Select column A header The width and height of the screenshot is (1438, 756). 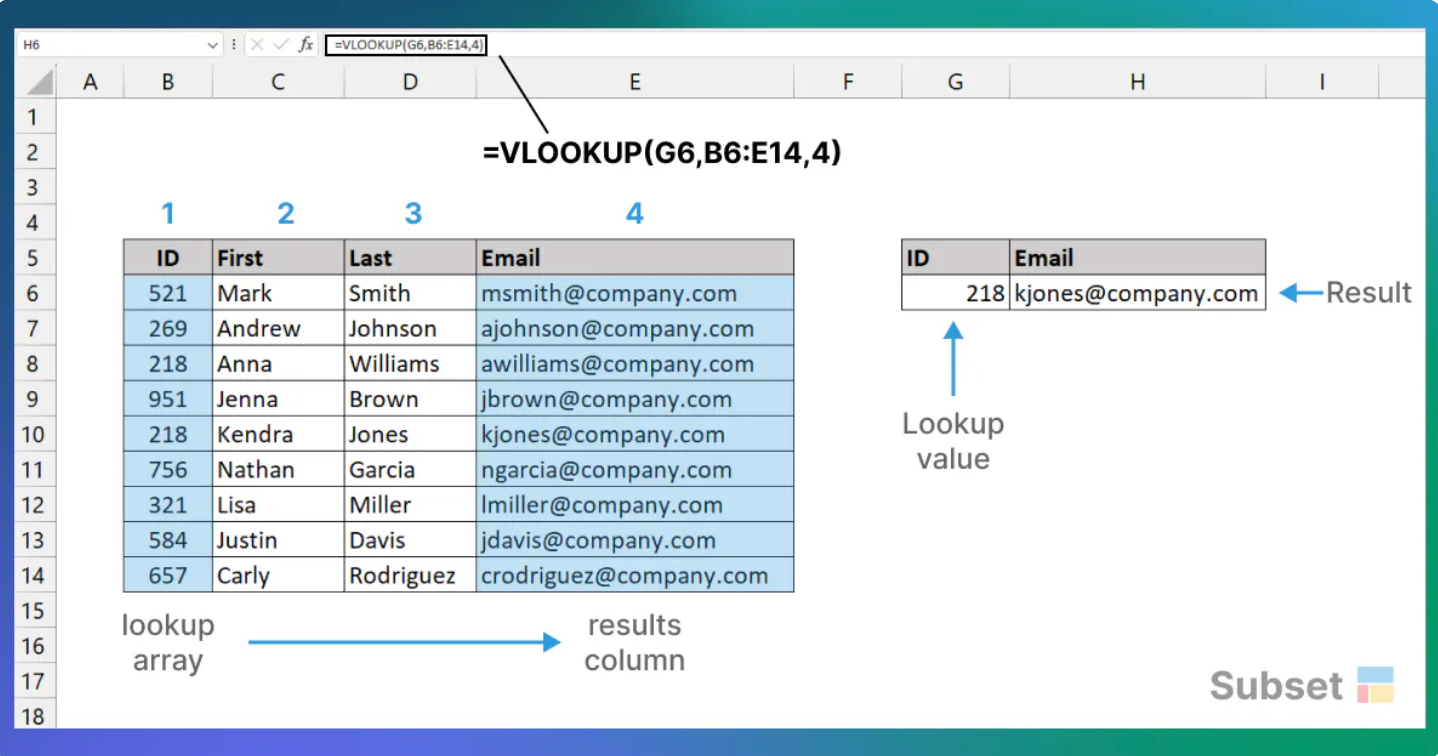click(90, 82)
